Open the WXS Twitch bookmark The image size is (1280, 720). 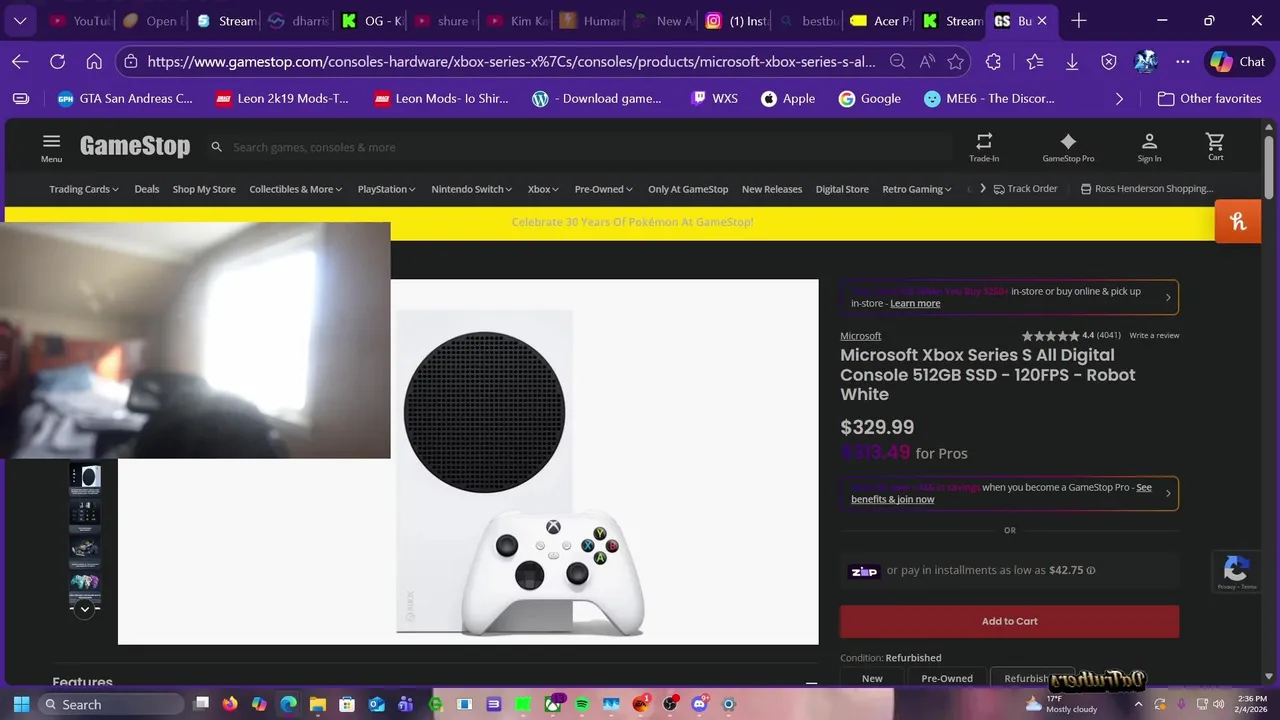pyautogui.click(x=715, y=99)
